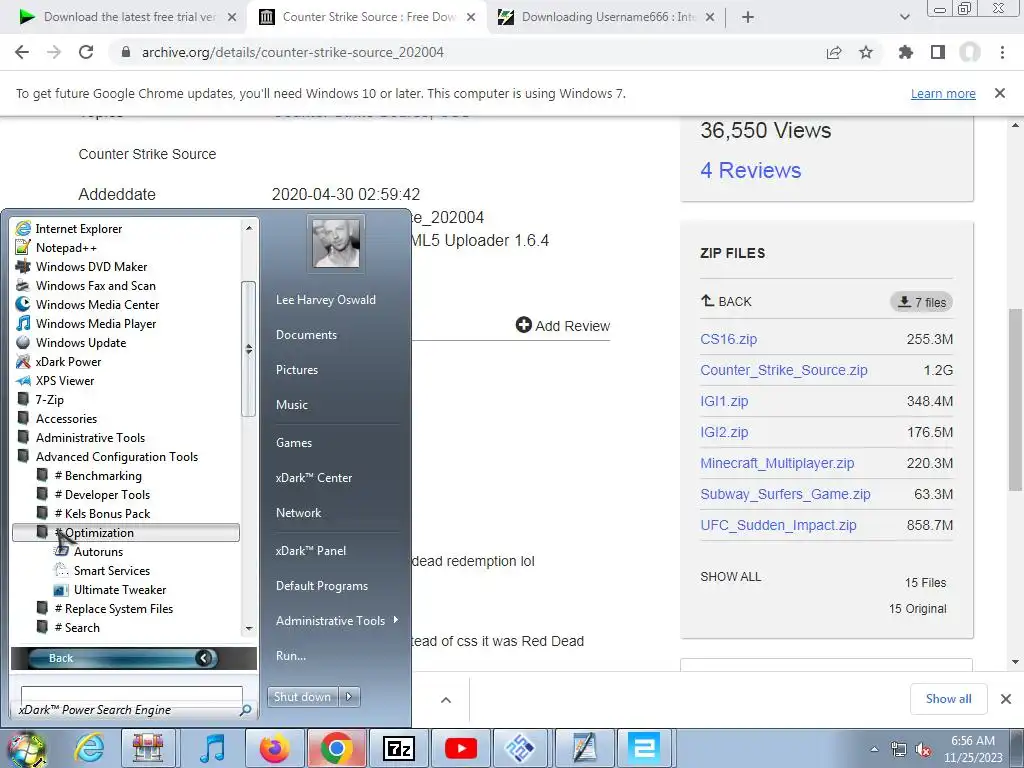Toggle the Chrome side panel
The image size is (1024, 768).
[x=938, y=52]
